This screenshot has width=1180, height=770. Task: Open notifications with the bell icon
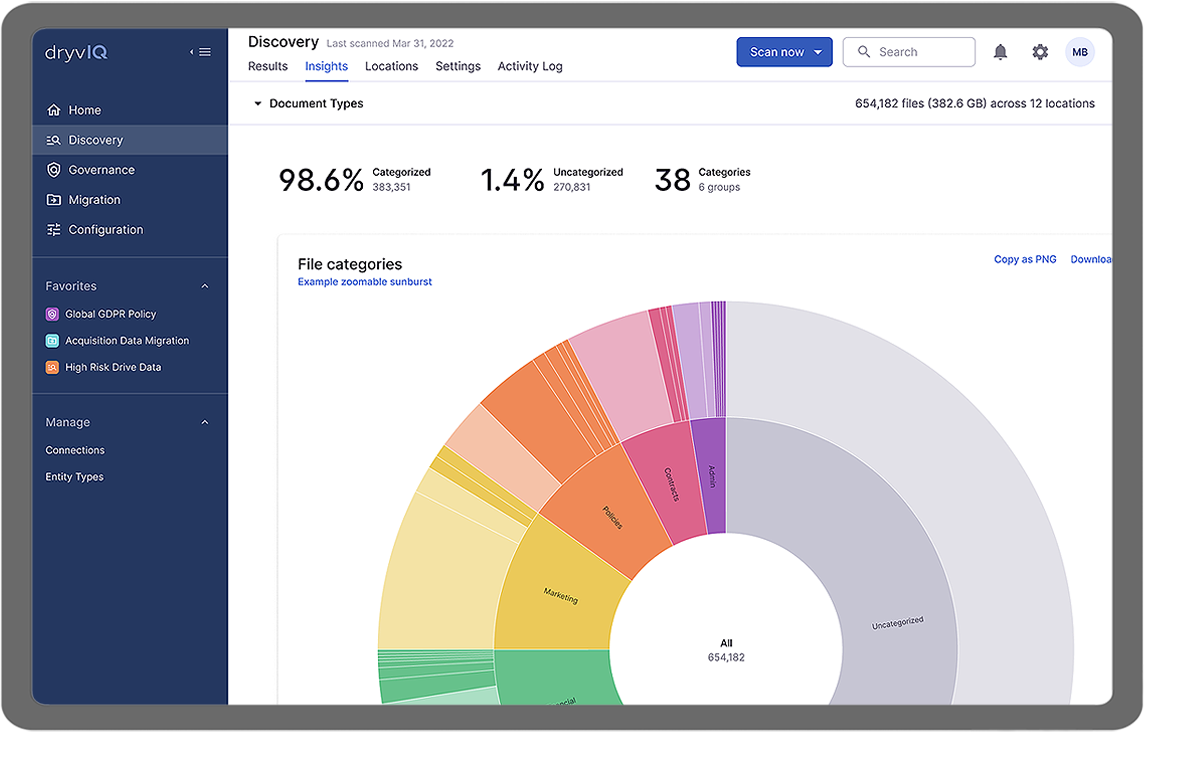1000,52
